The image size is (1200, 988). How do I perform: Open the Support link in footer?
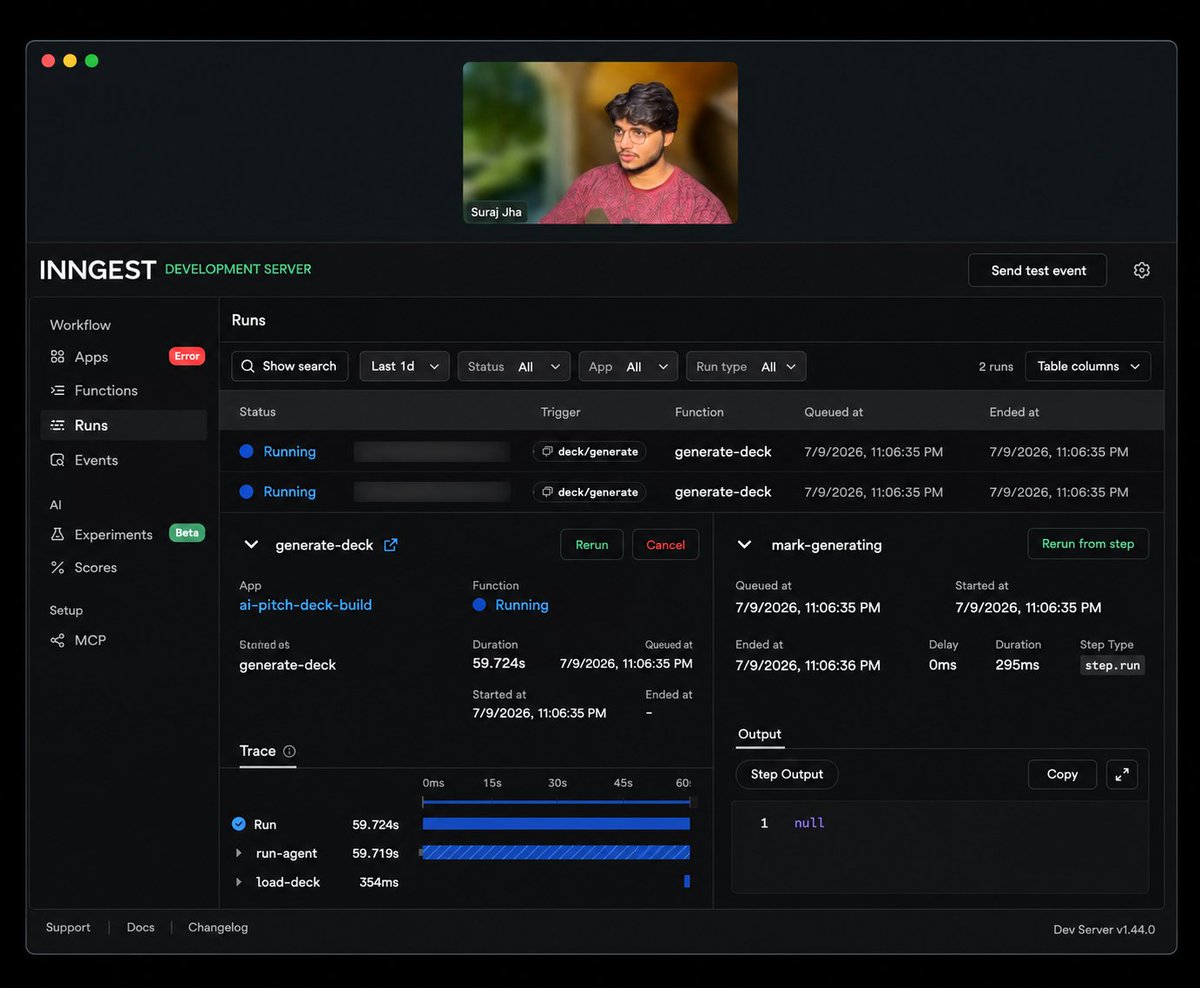[68, 928]
